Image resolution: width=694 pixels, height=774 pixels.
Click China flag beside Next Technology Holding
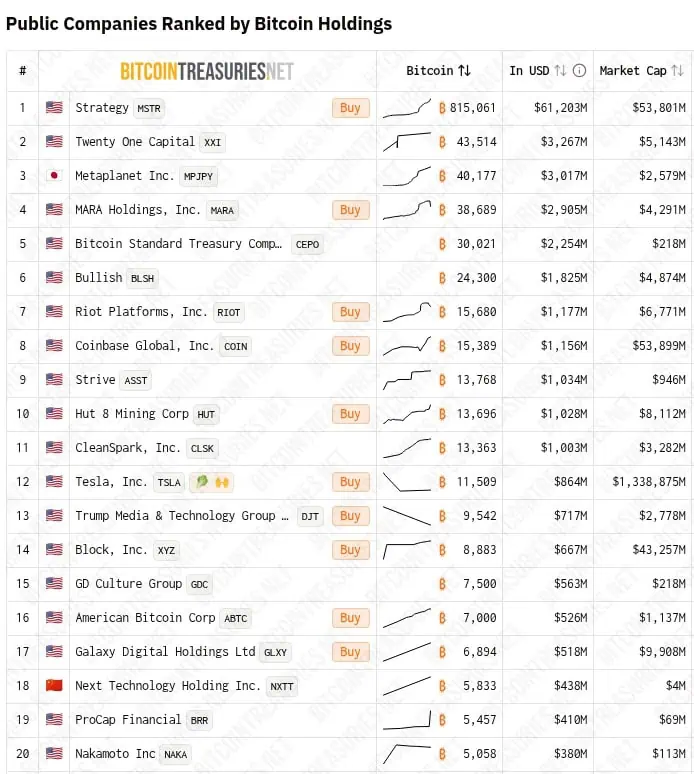click(x=54, y=686)
